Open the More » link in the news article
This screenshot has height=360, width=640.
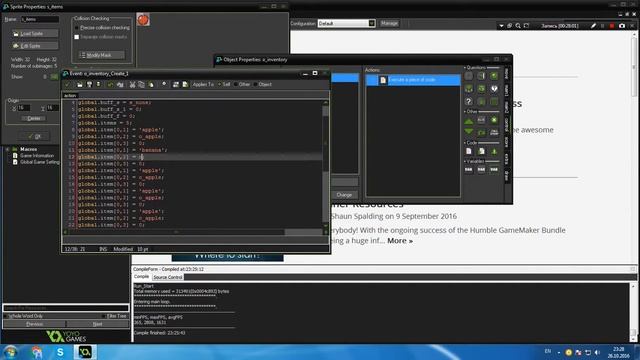click(400, 241)
